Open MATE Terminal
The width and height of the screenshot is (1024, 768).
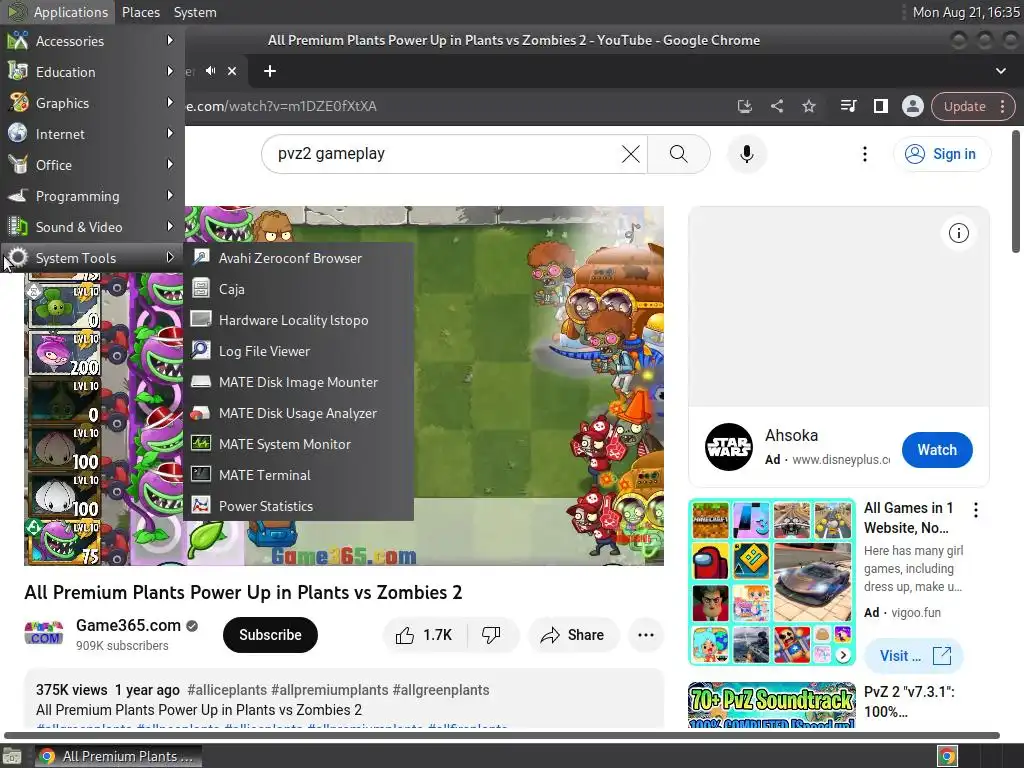tap(299, 475)
